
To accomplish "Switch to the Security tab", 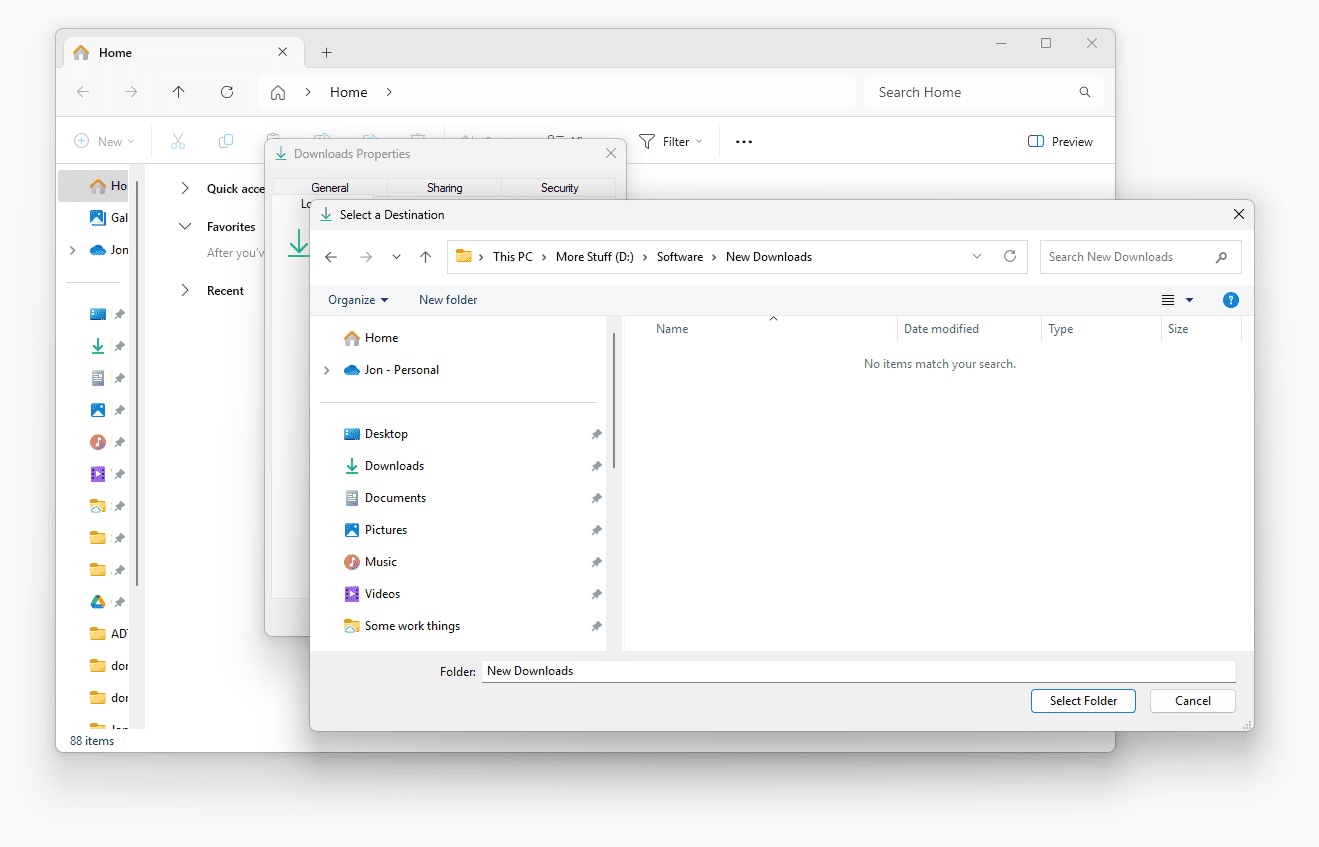I will click(559, 188).
